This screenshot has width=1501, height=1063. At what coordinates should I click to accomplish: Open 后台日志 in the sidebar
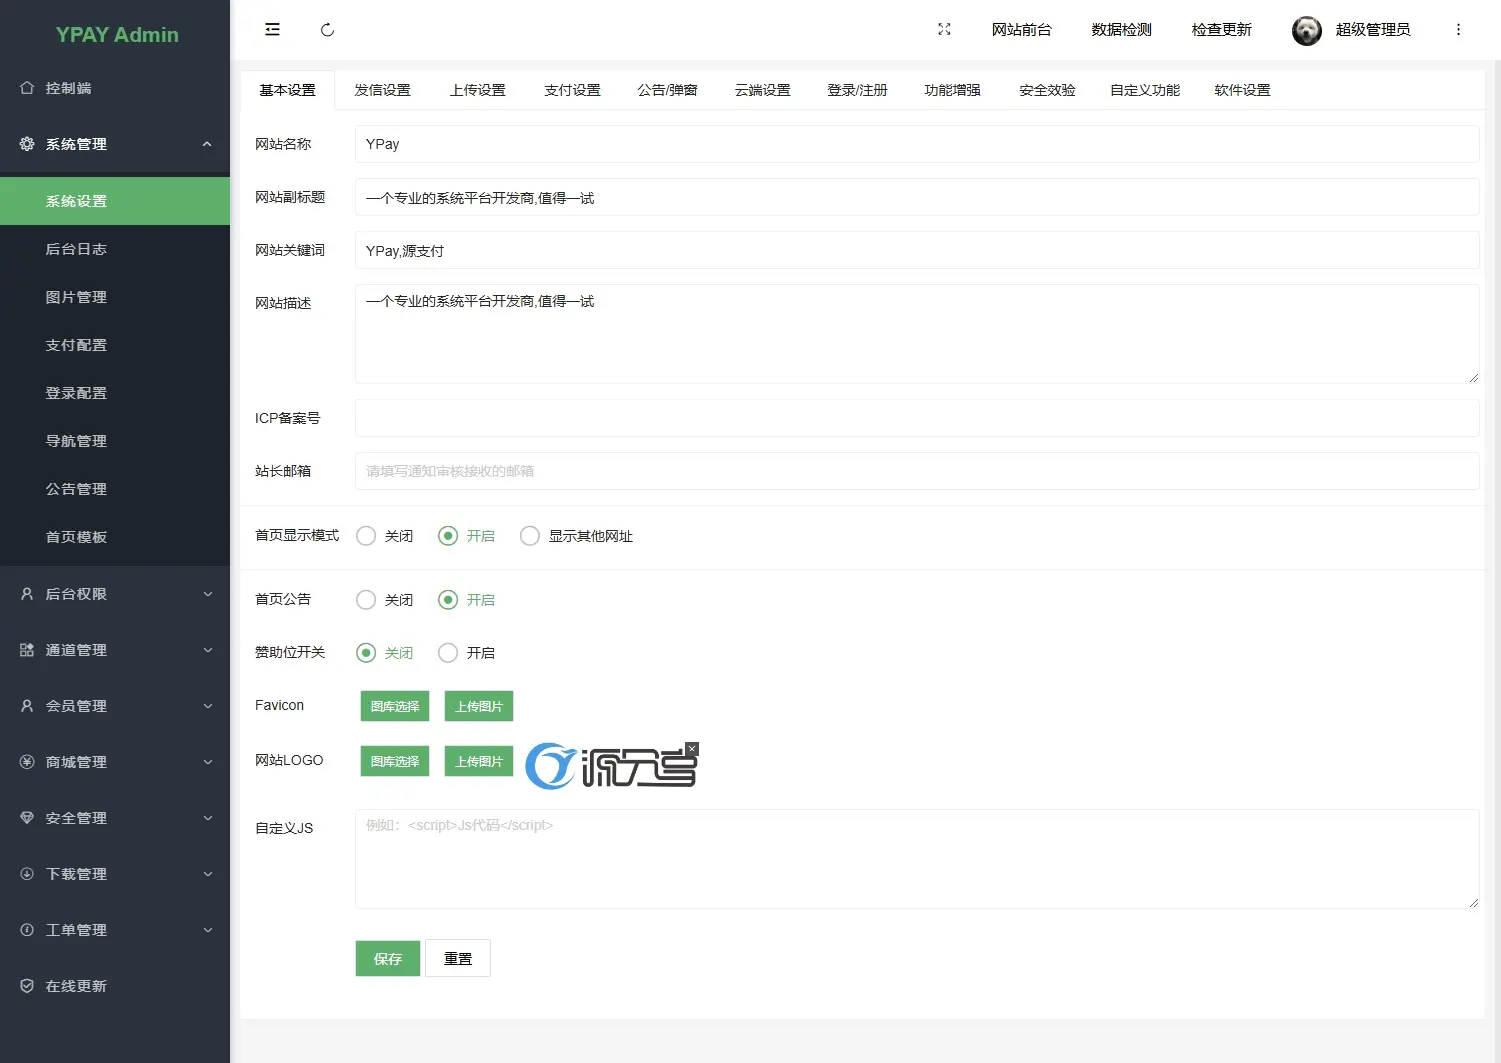click(76, 249)
